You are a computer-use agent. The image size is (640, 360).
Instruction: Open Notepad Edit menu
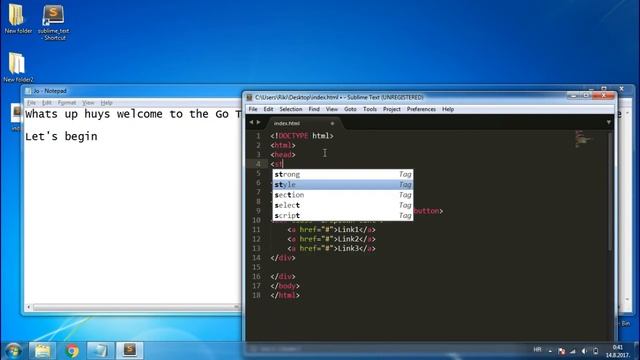(47, 103)
